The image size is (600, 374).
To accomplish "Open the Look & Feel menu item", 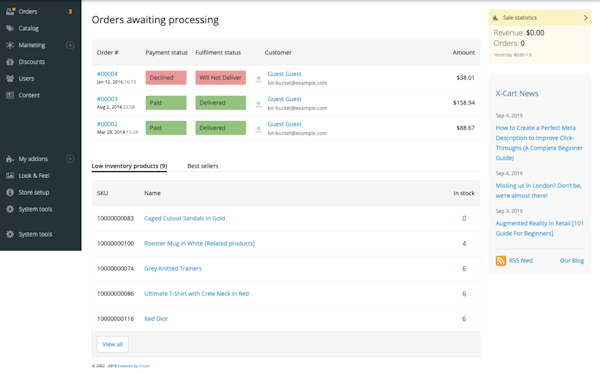I will pyautogui.click(x=34, y=176).
